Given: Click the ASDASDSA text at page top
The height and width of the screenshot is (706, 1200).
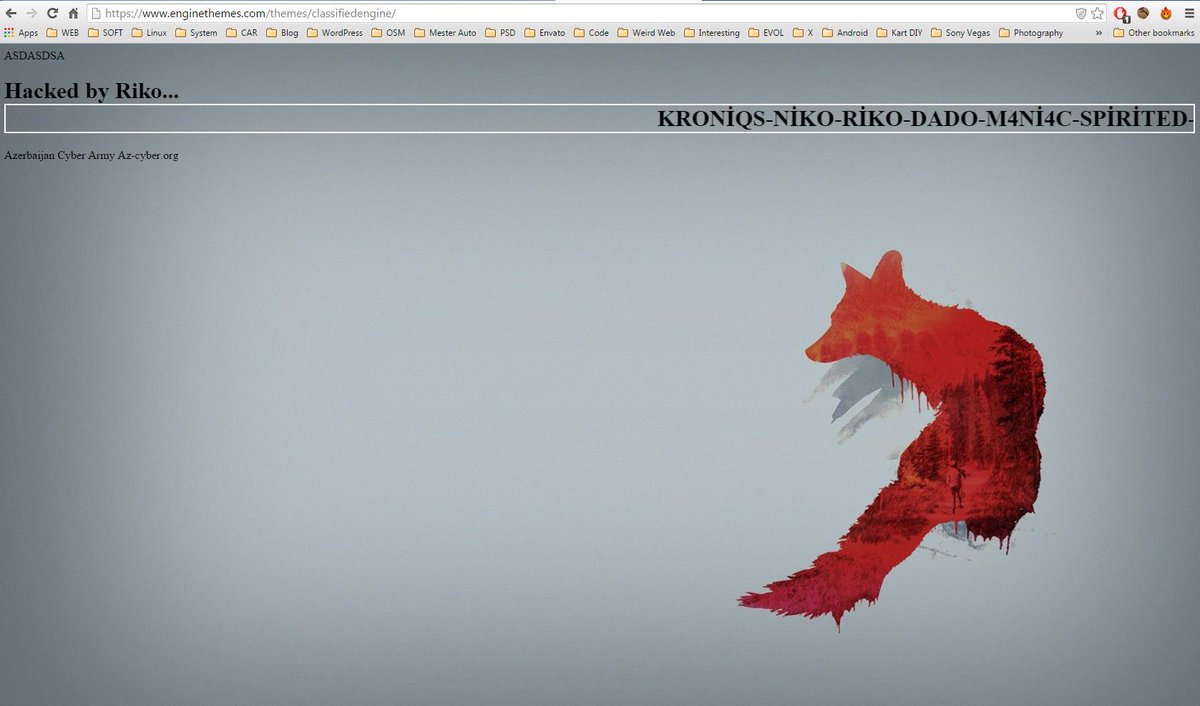Looking at the screenshot, I should coord(34,56).
